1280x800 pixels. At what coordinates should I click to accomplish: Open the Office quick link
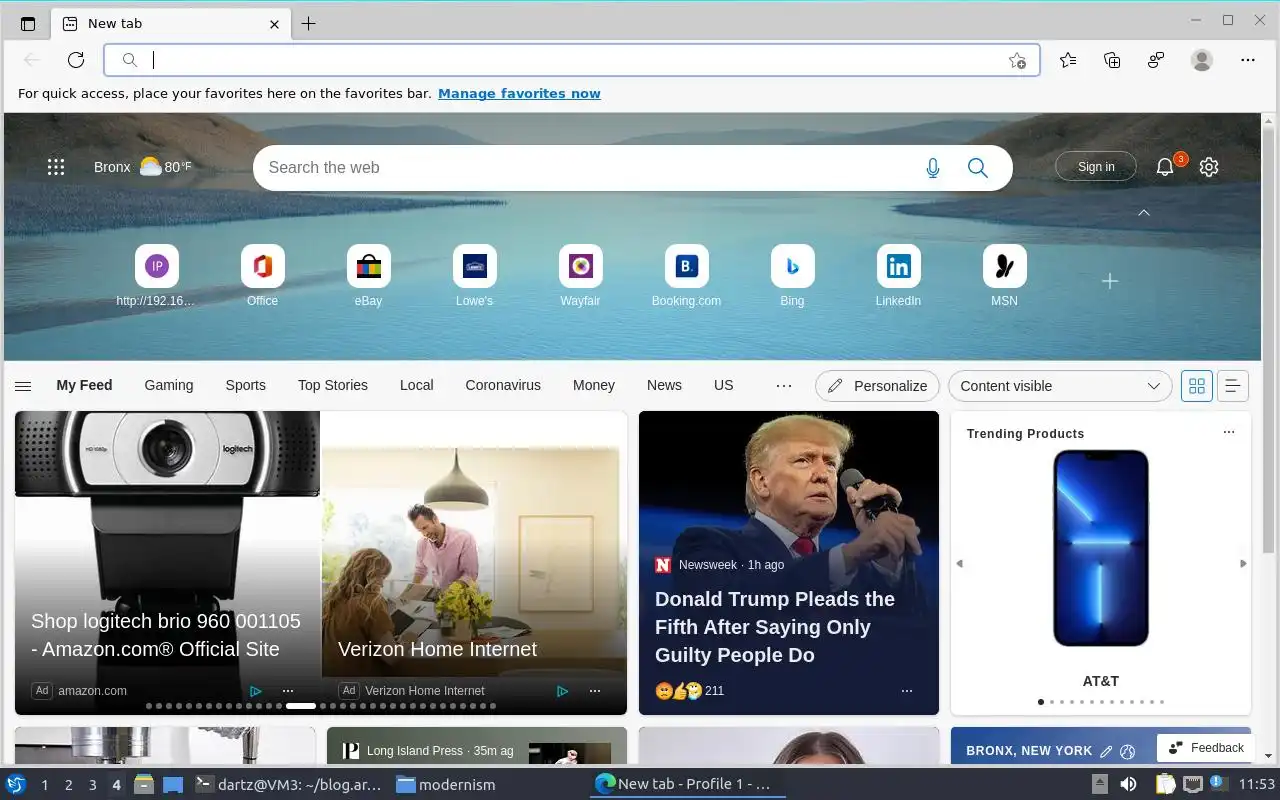pos(263,275)
